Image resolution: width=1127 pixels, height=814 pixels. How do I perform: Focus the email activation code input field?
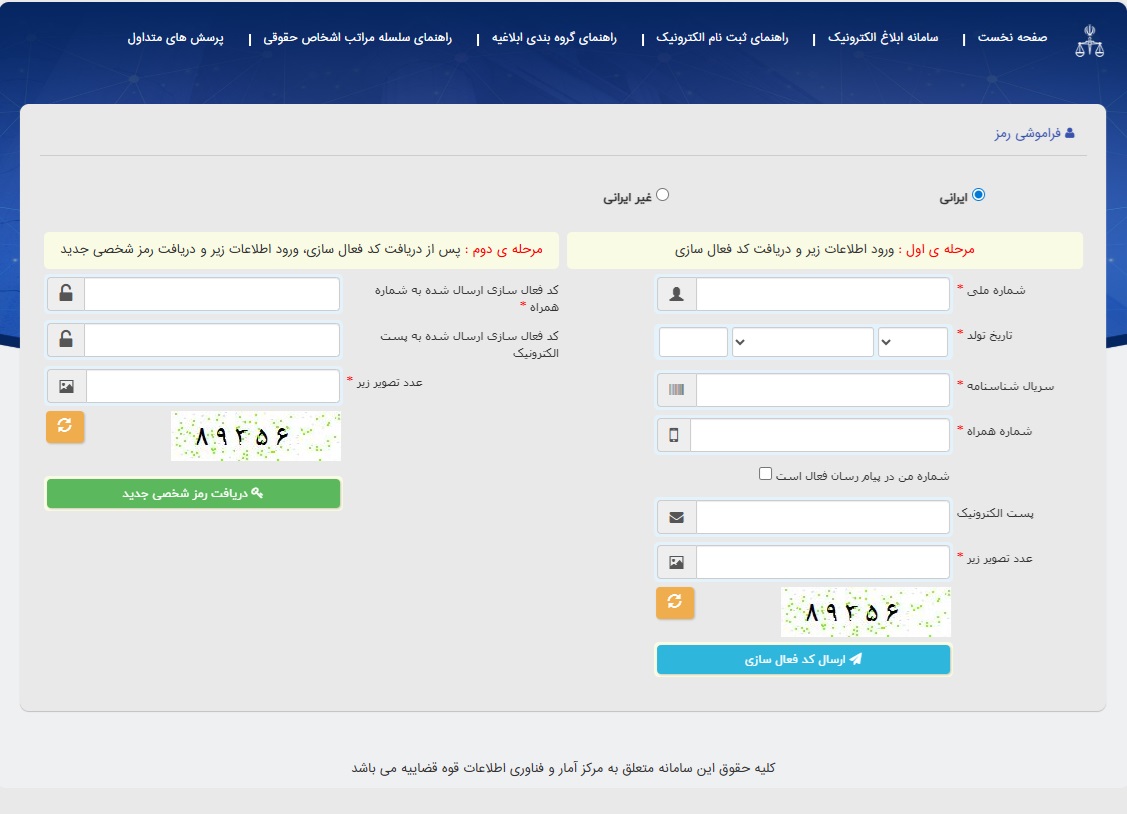point(211,340)
